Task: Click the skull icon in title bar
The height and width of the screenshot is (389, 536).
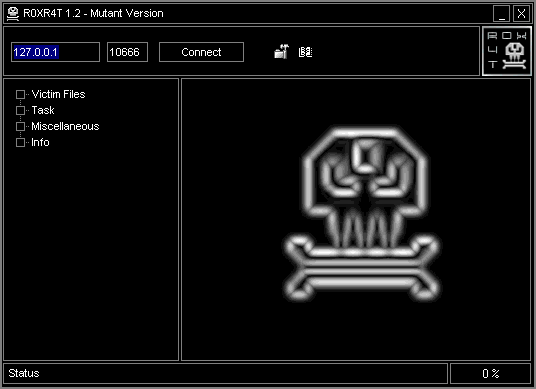Action: [13, 14]
